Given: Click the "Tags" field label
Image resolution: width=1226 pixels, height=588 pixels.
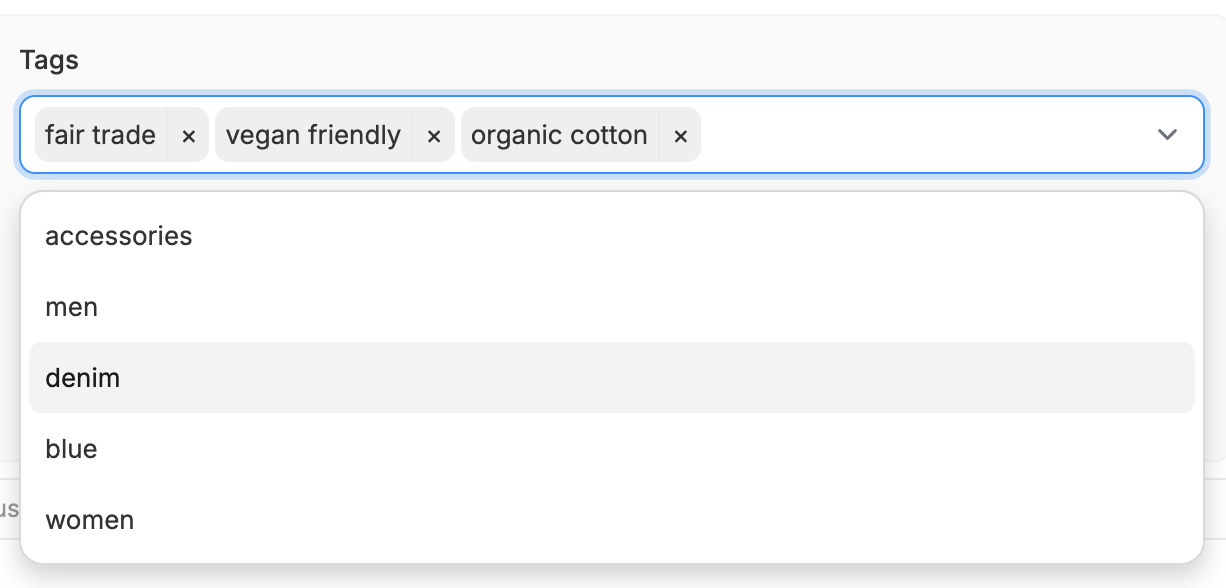Looking at the screenshot, I should [49, 60].
